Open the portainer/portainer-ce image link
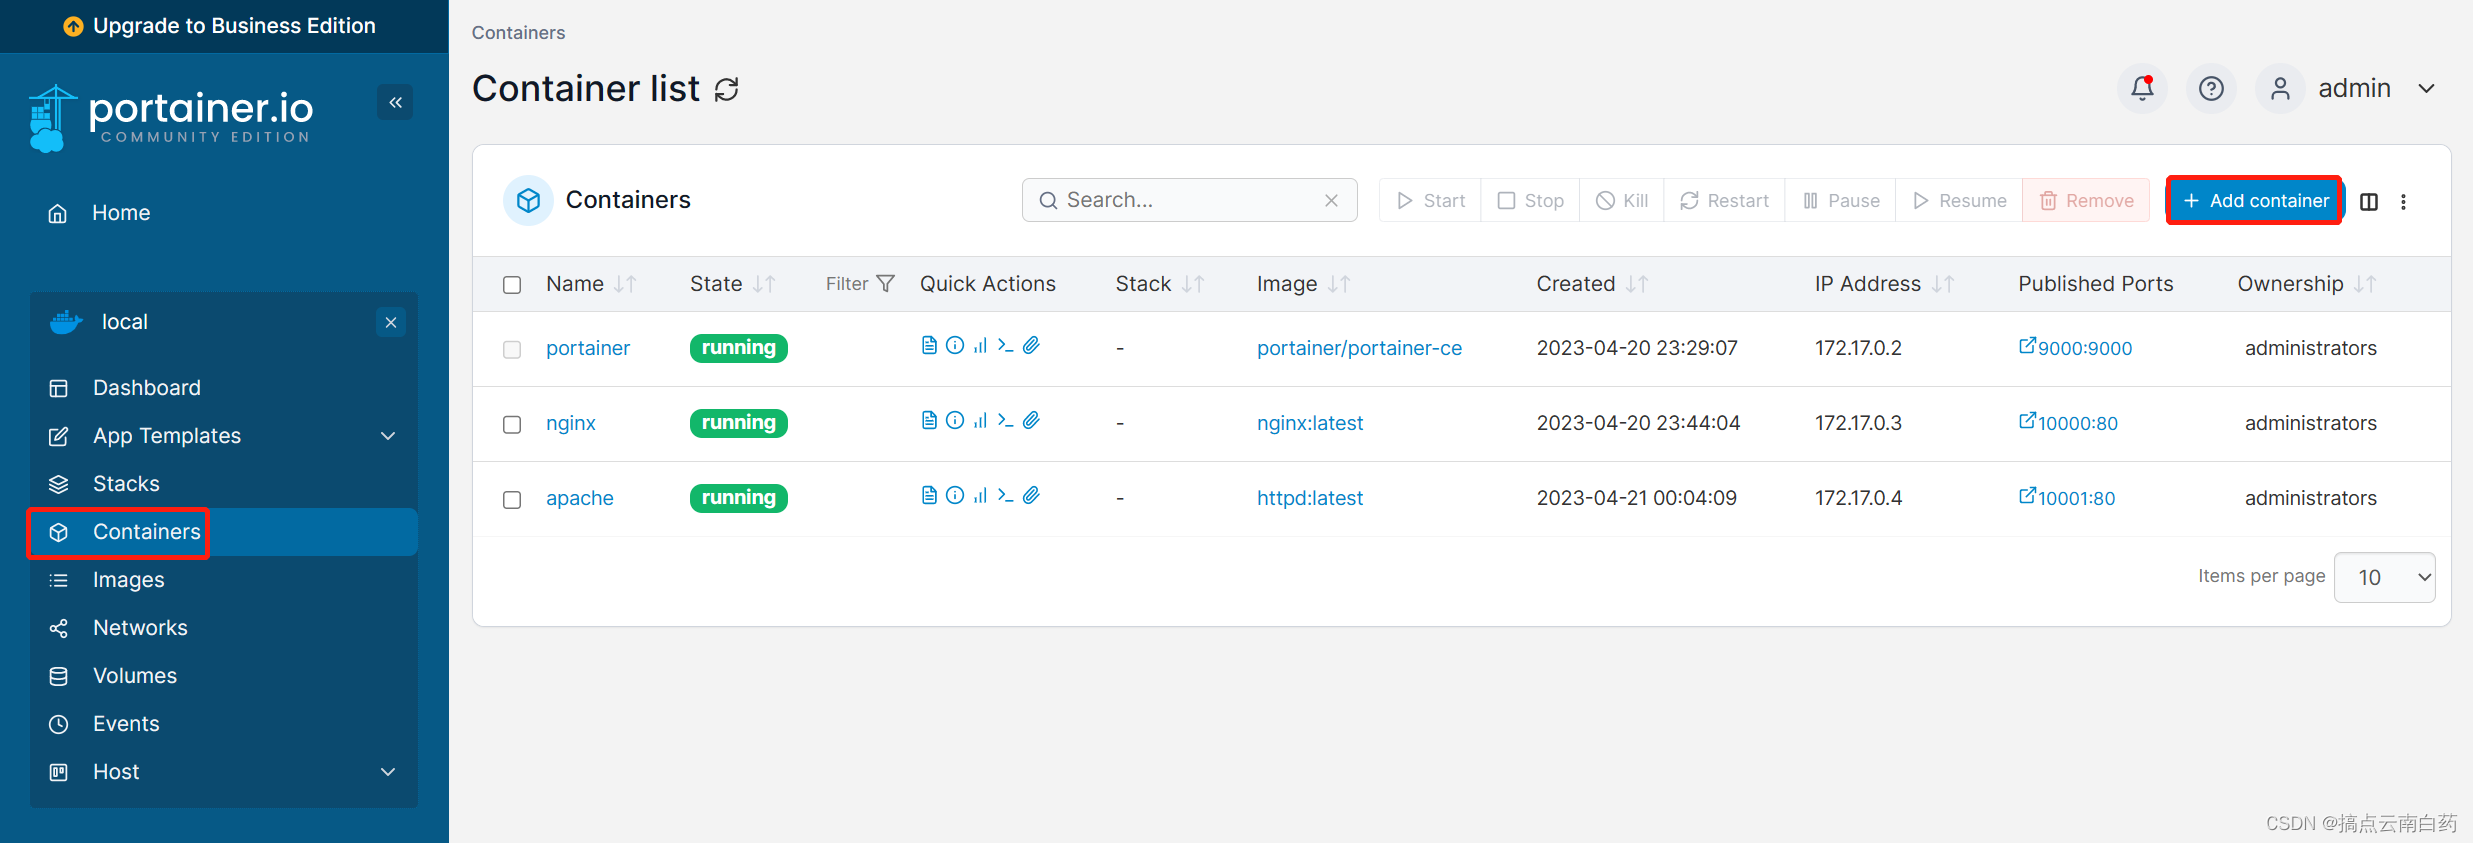 (x=1359, y=348)
